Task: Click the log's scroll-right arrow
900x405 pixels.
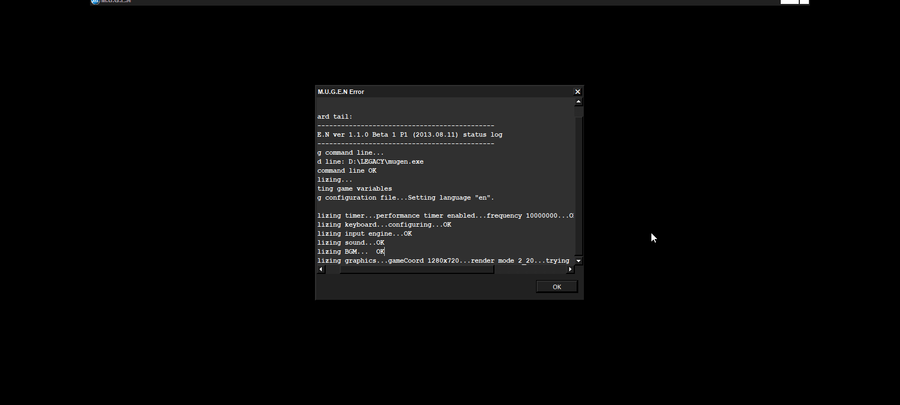Action: coord(570,269)
